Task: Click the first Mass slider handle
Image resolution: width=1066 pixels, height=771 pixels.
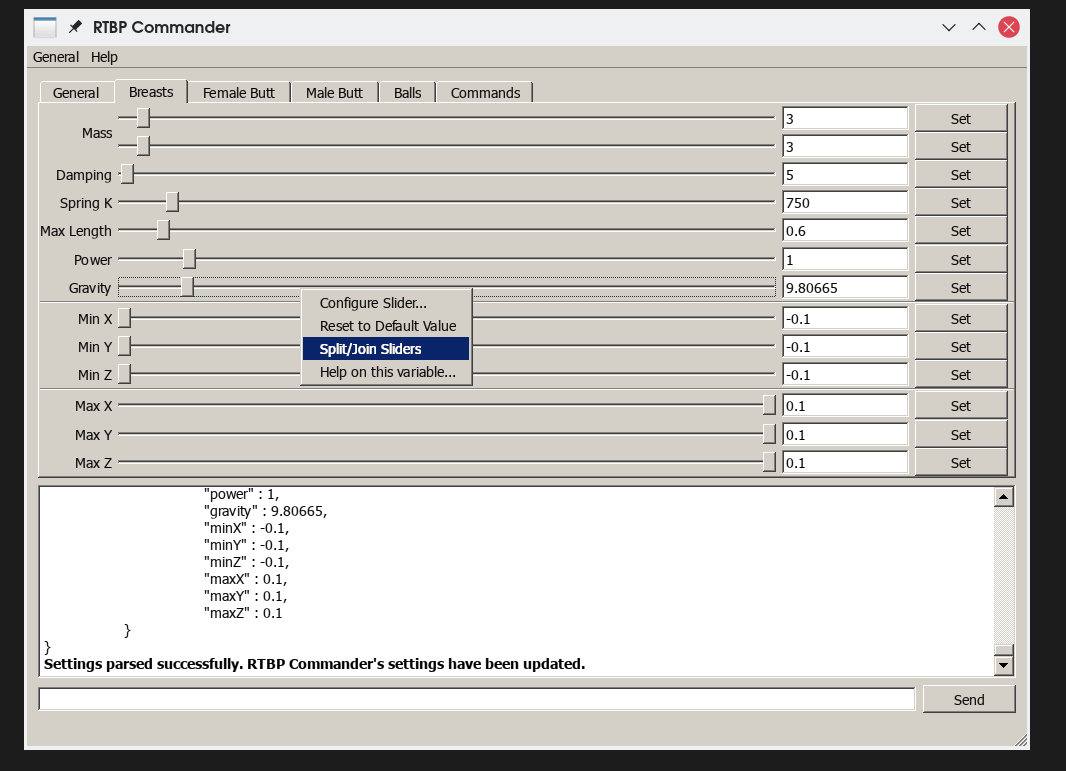Action: click(x=143, y=118)
